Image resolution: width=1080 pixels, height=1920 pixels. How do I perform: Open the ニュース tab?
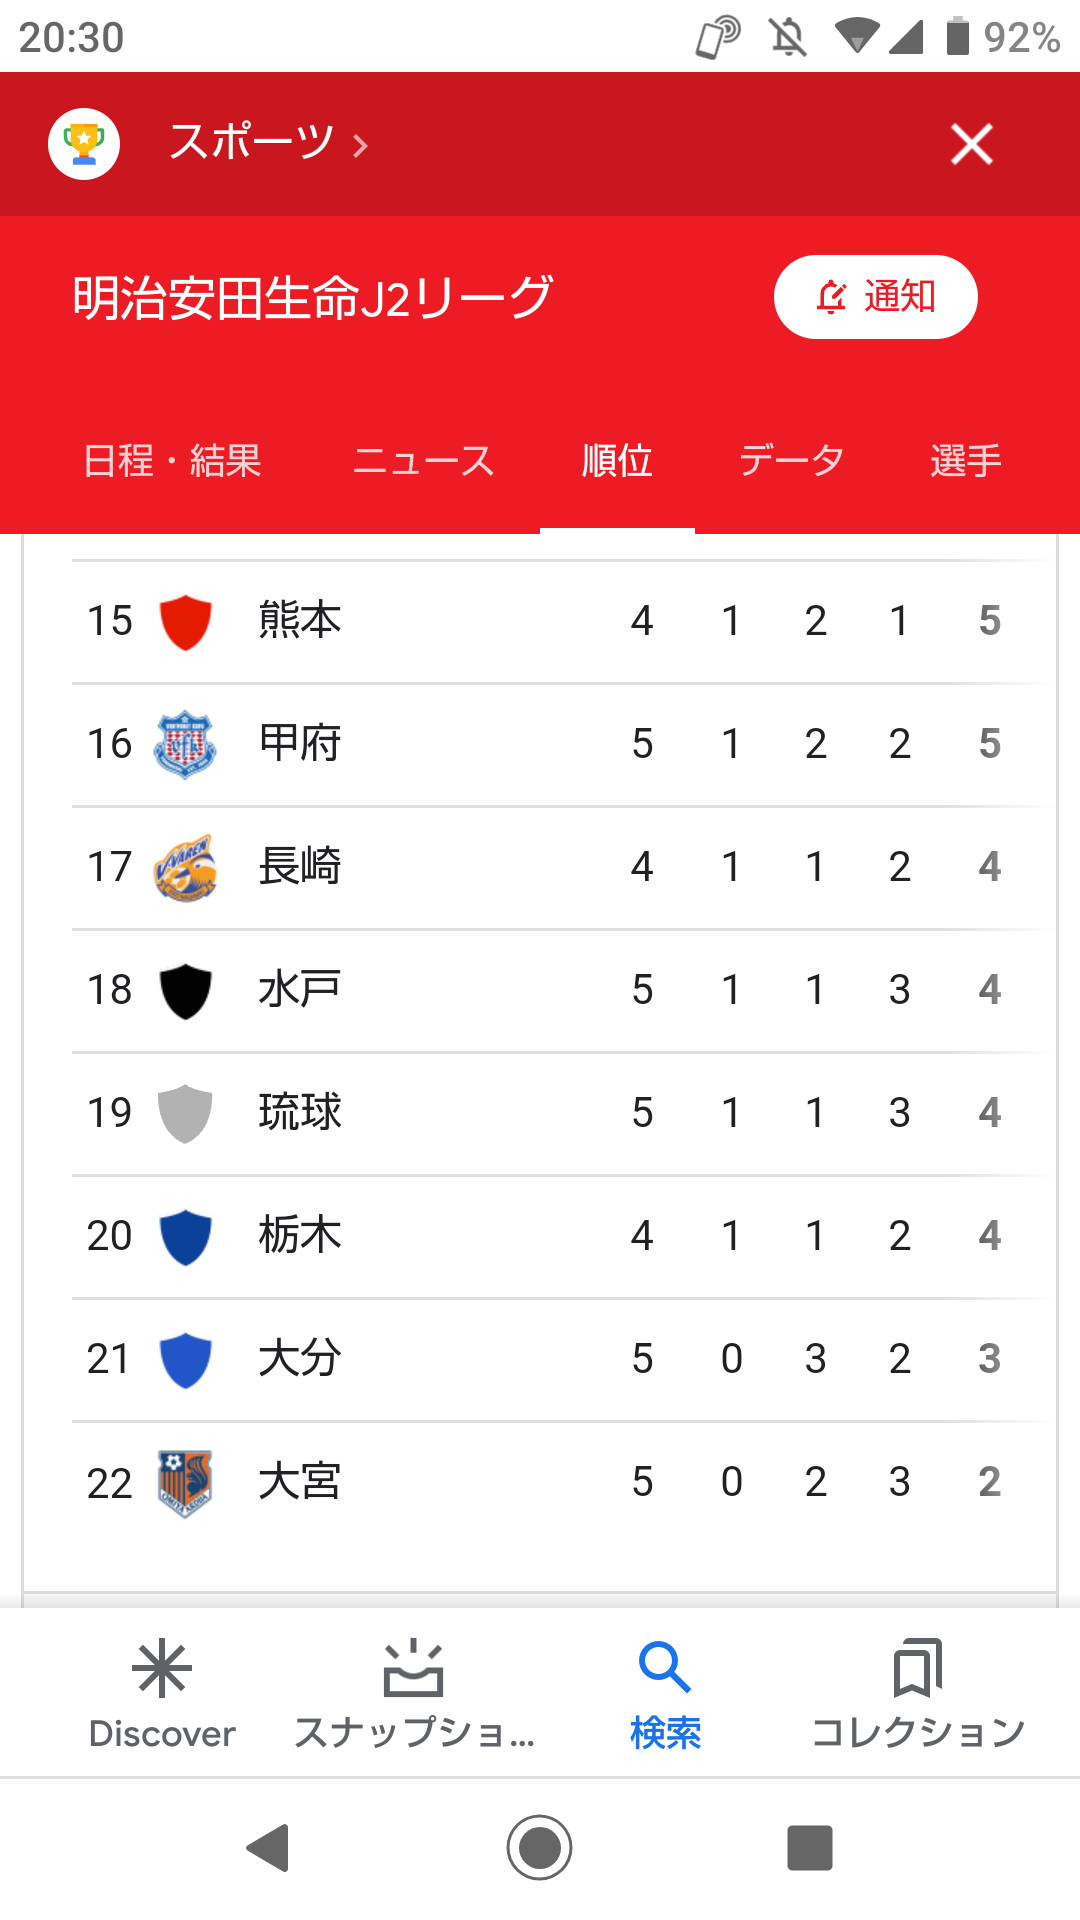point(424,461)
